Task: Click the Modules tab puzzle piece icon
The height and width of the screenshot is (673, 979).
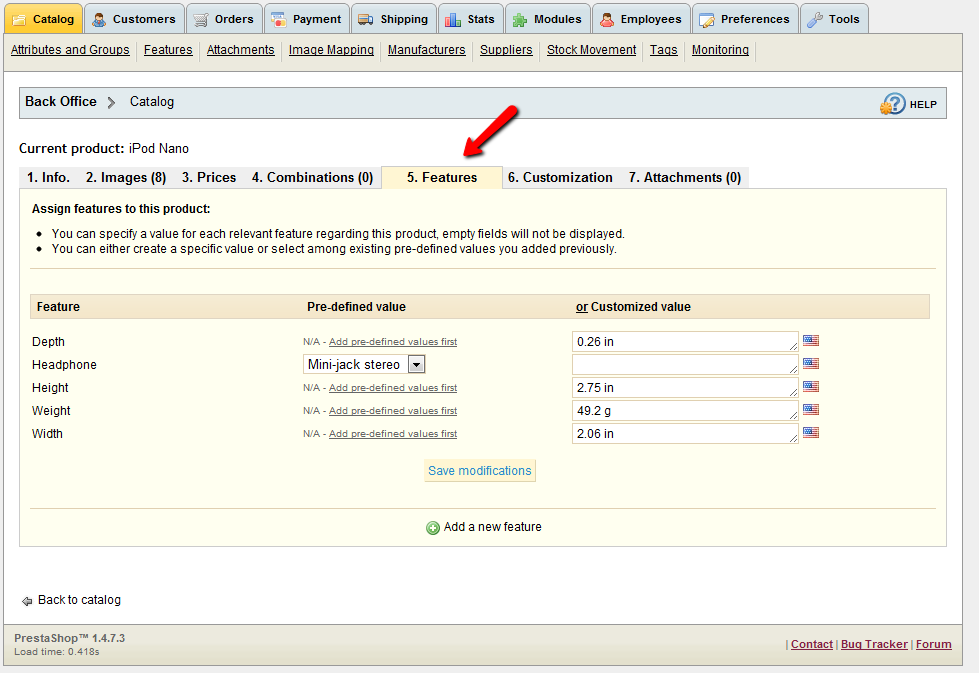Action: [519, 20]
